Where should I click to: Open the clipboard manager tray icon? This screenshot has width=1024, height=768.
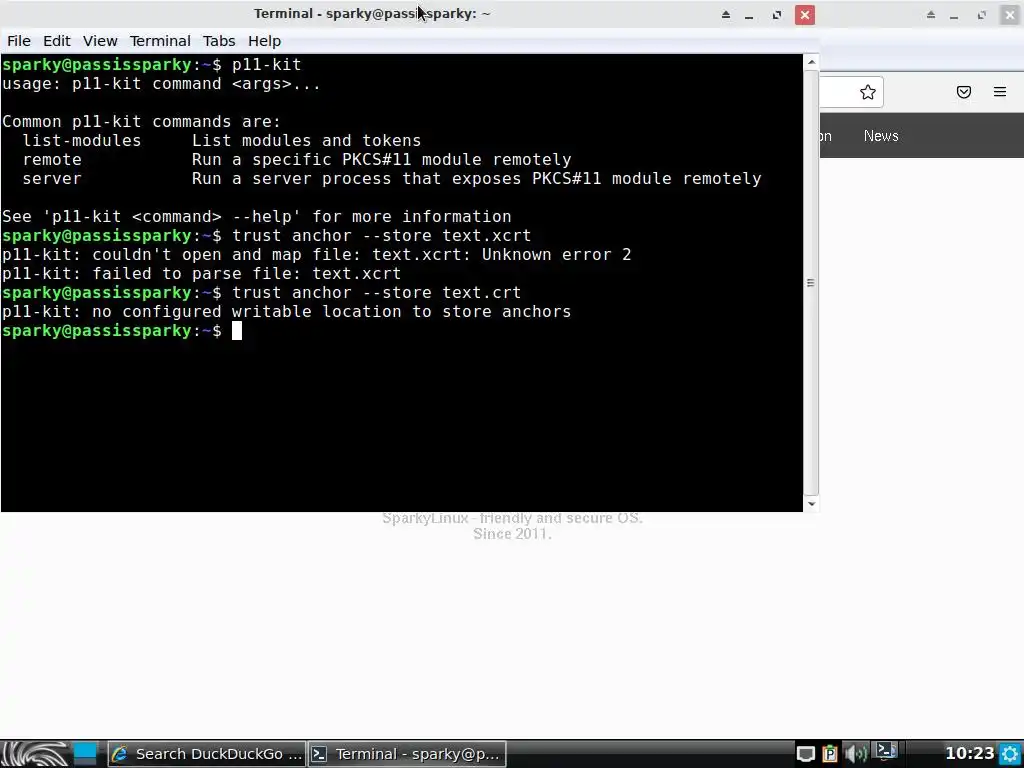coord(829,754)
